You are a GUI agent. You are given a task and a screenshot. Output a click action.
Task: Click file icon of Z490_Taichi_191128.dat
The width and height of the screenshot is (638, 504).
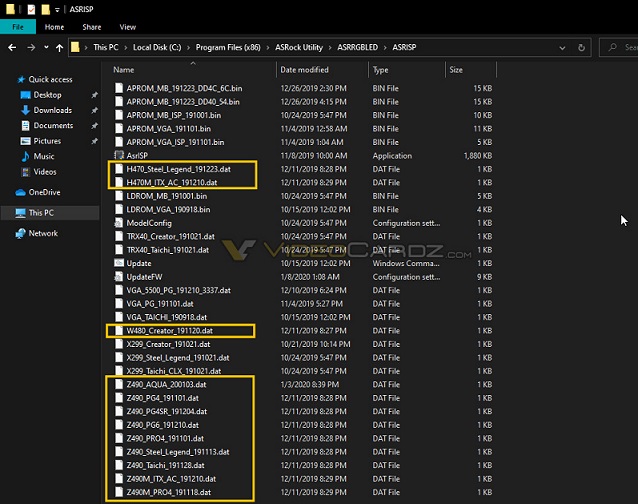tap(119, 465)
